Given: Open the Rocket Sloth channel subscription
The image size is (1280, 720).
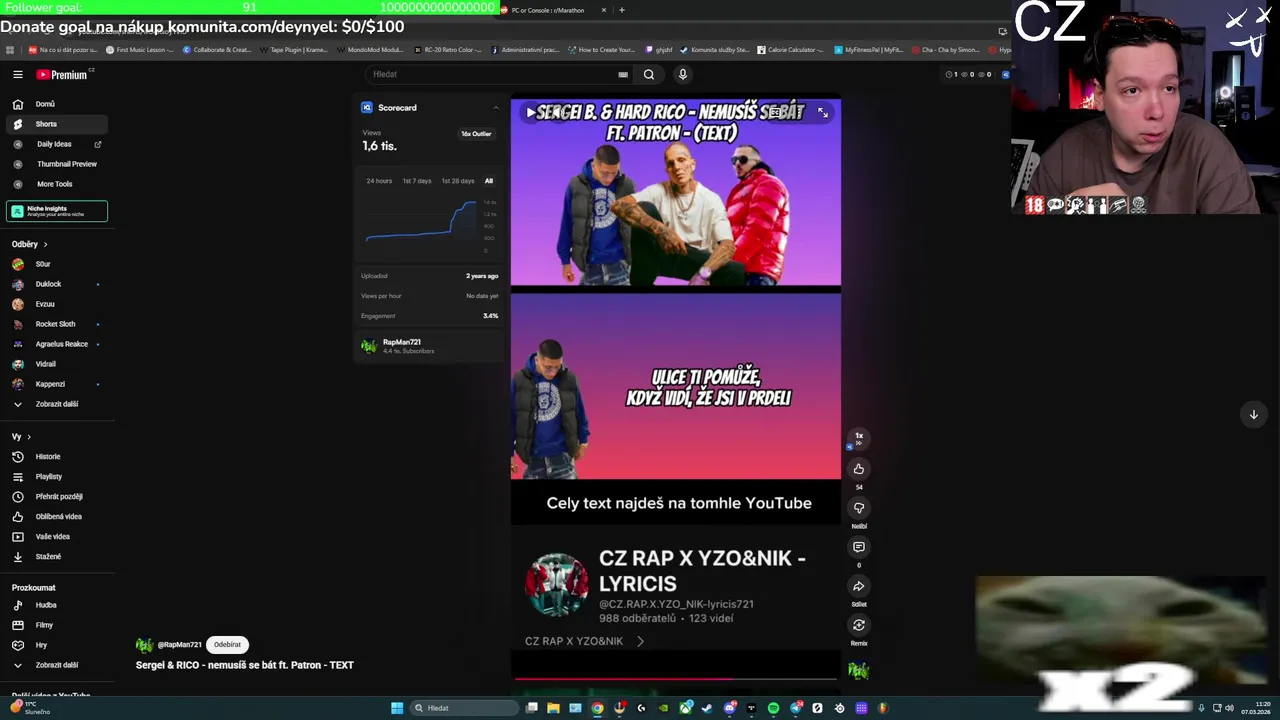Looking at the screenshot, I should click(56, 324).
